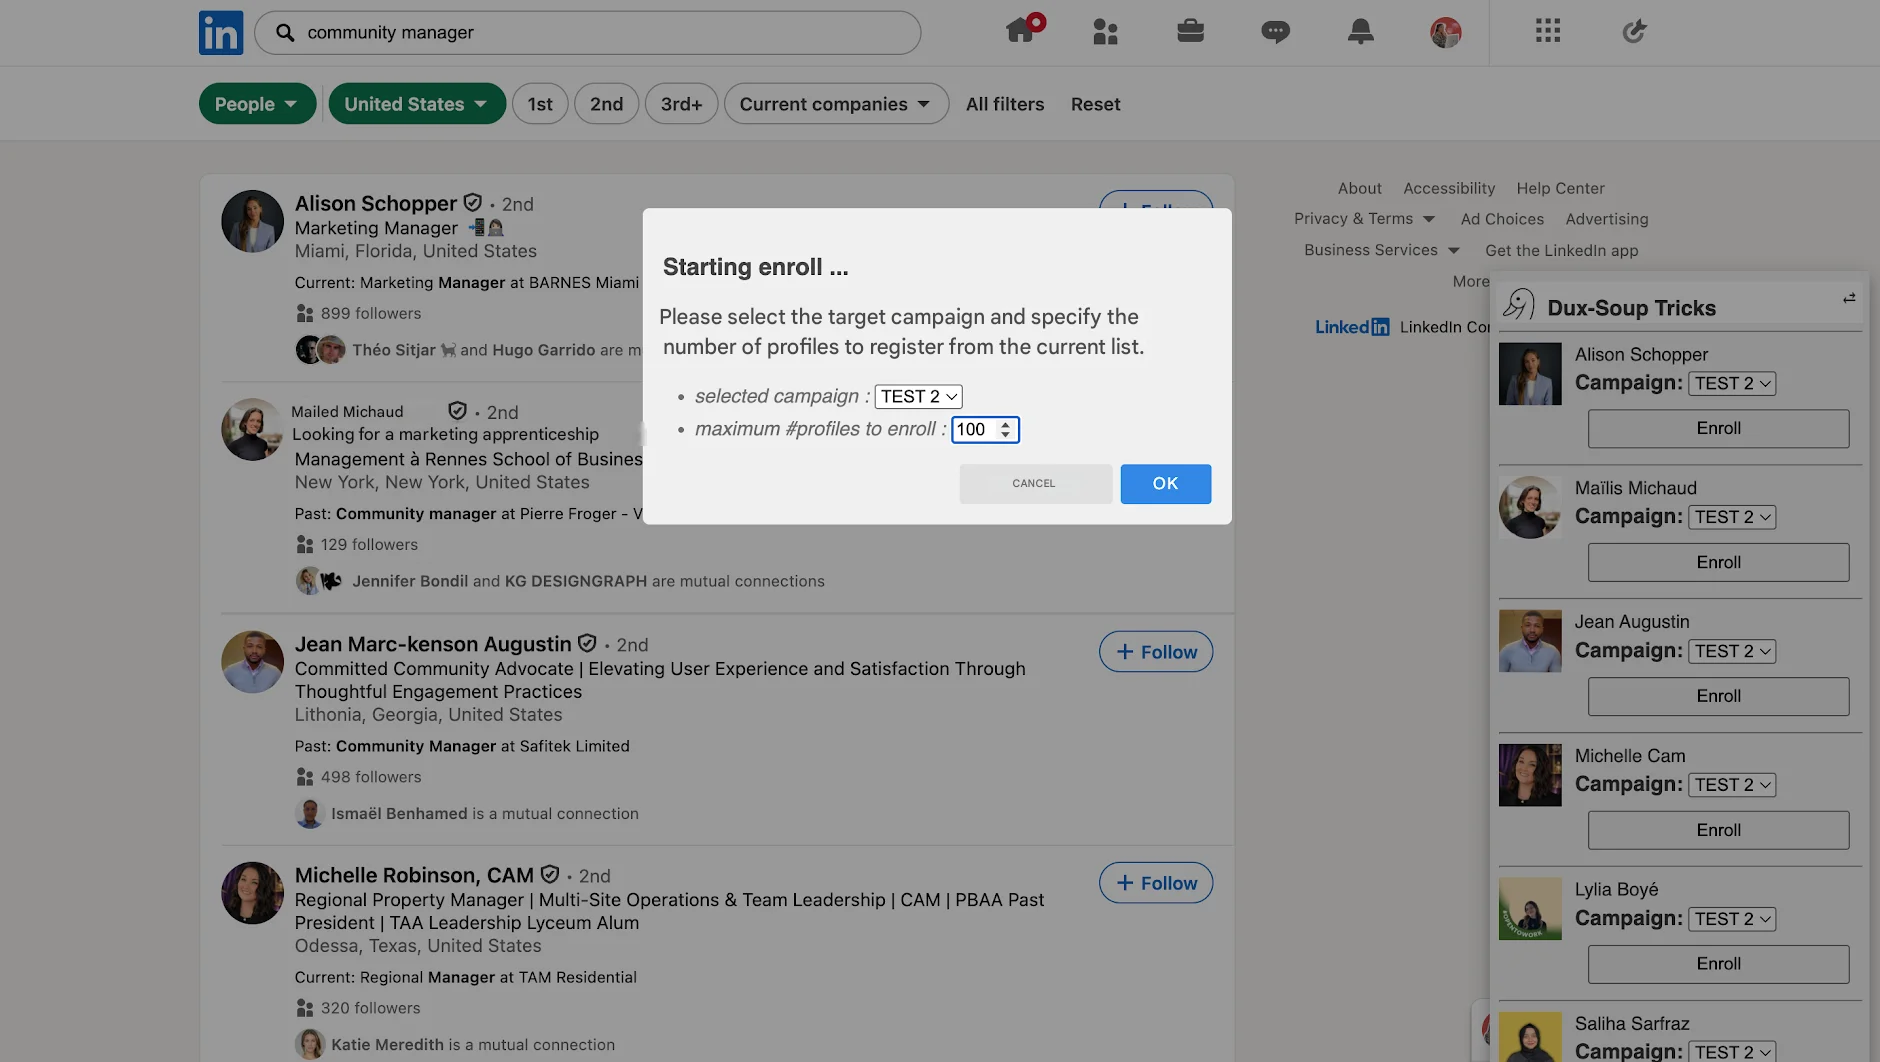Confirm enrollment with OK button
Screen dimensions: 1880x1062
tap(1165, 484)
